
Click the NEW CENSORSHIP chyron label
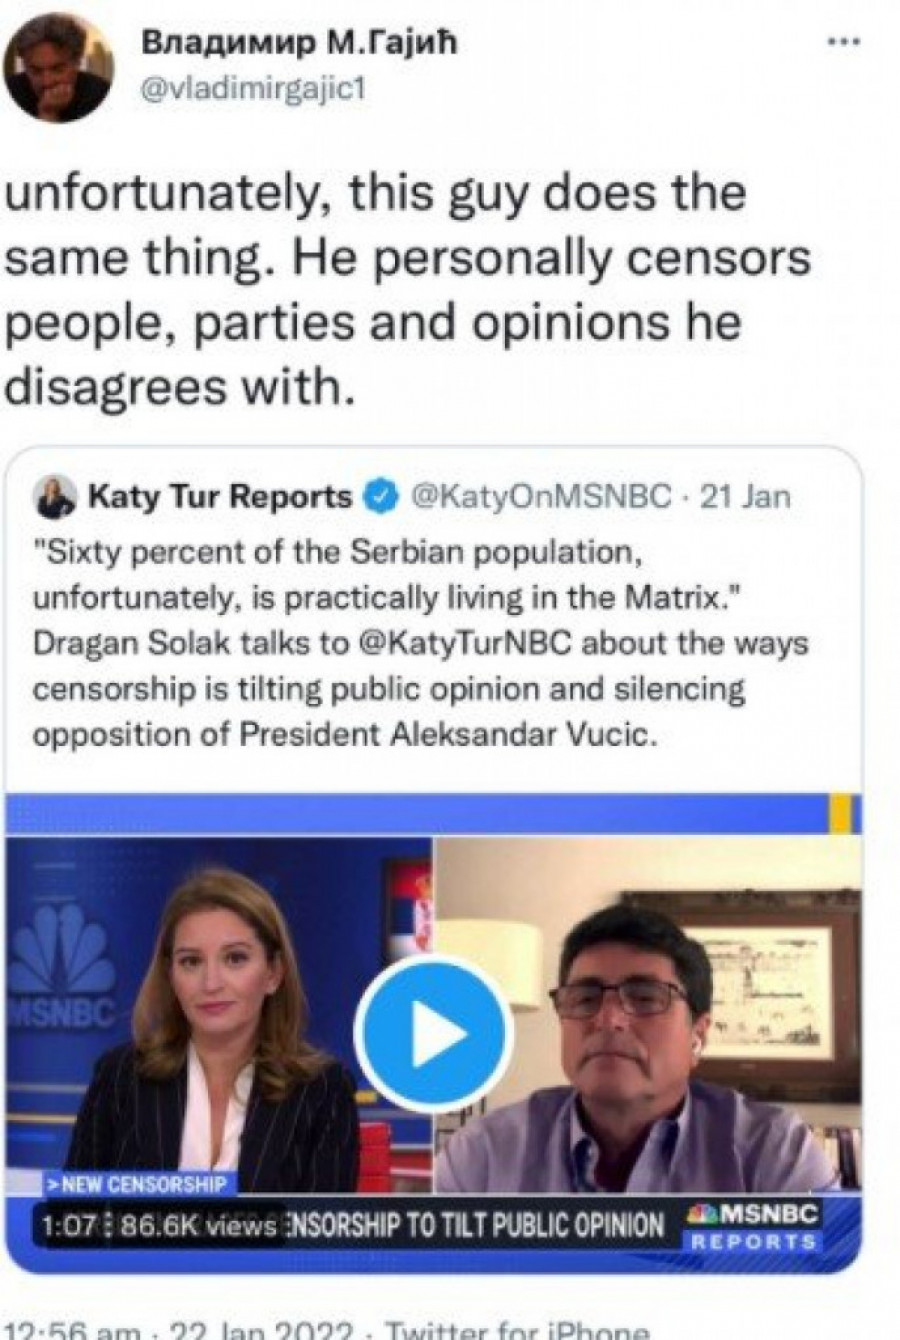[x=137, y=1185]
